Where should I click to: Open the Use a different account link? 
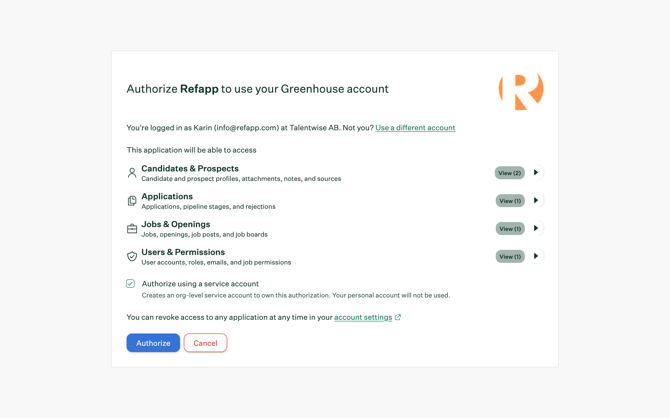[415, 128]
